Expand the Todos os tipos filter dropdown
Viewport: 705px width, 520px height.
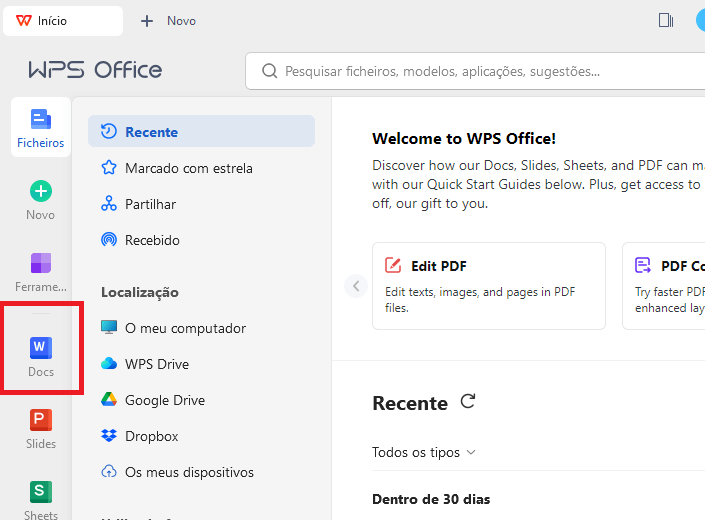click(424, 452)
